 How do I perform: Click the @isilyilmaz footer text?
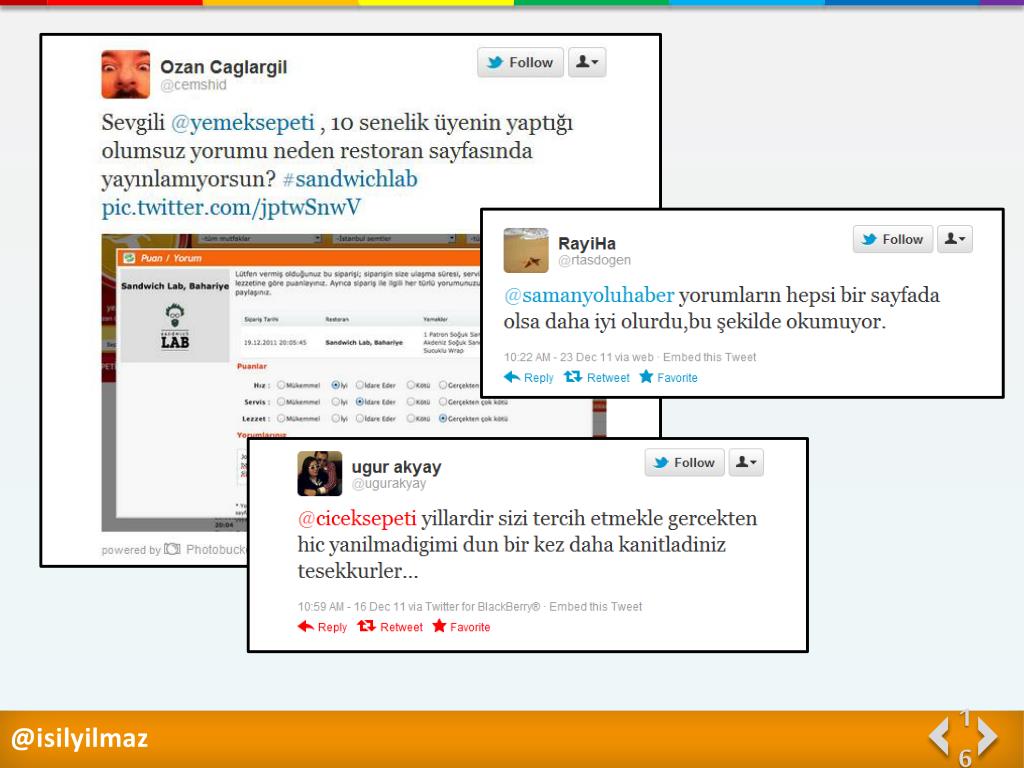click(x=80, y=739)
